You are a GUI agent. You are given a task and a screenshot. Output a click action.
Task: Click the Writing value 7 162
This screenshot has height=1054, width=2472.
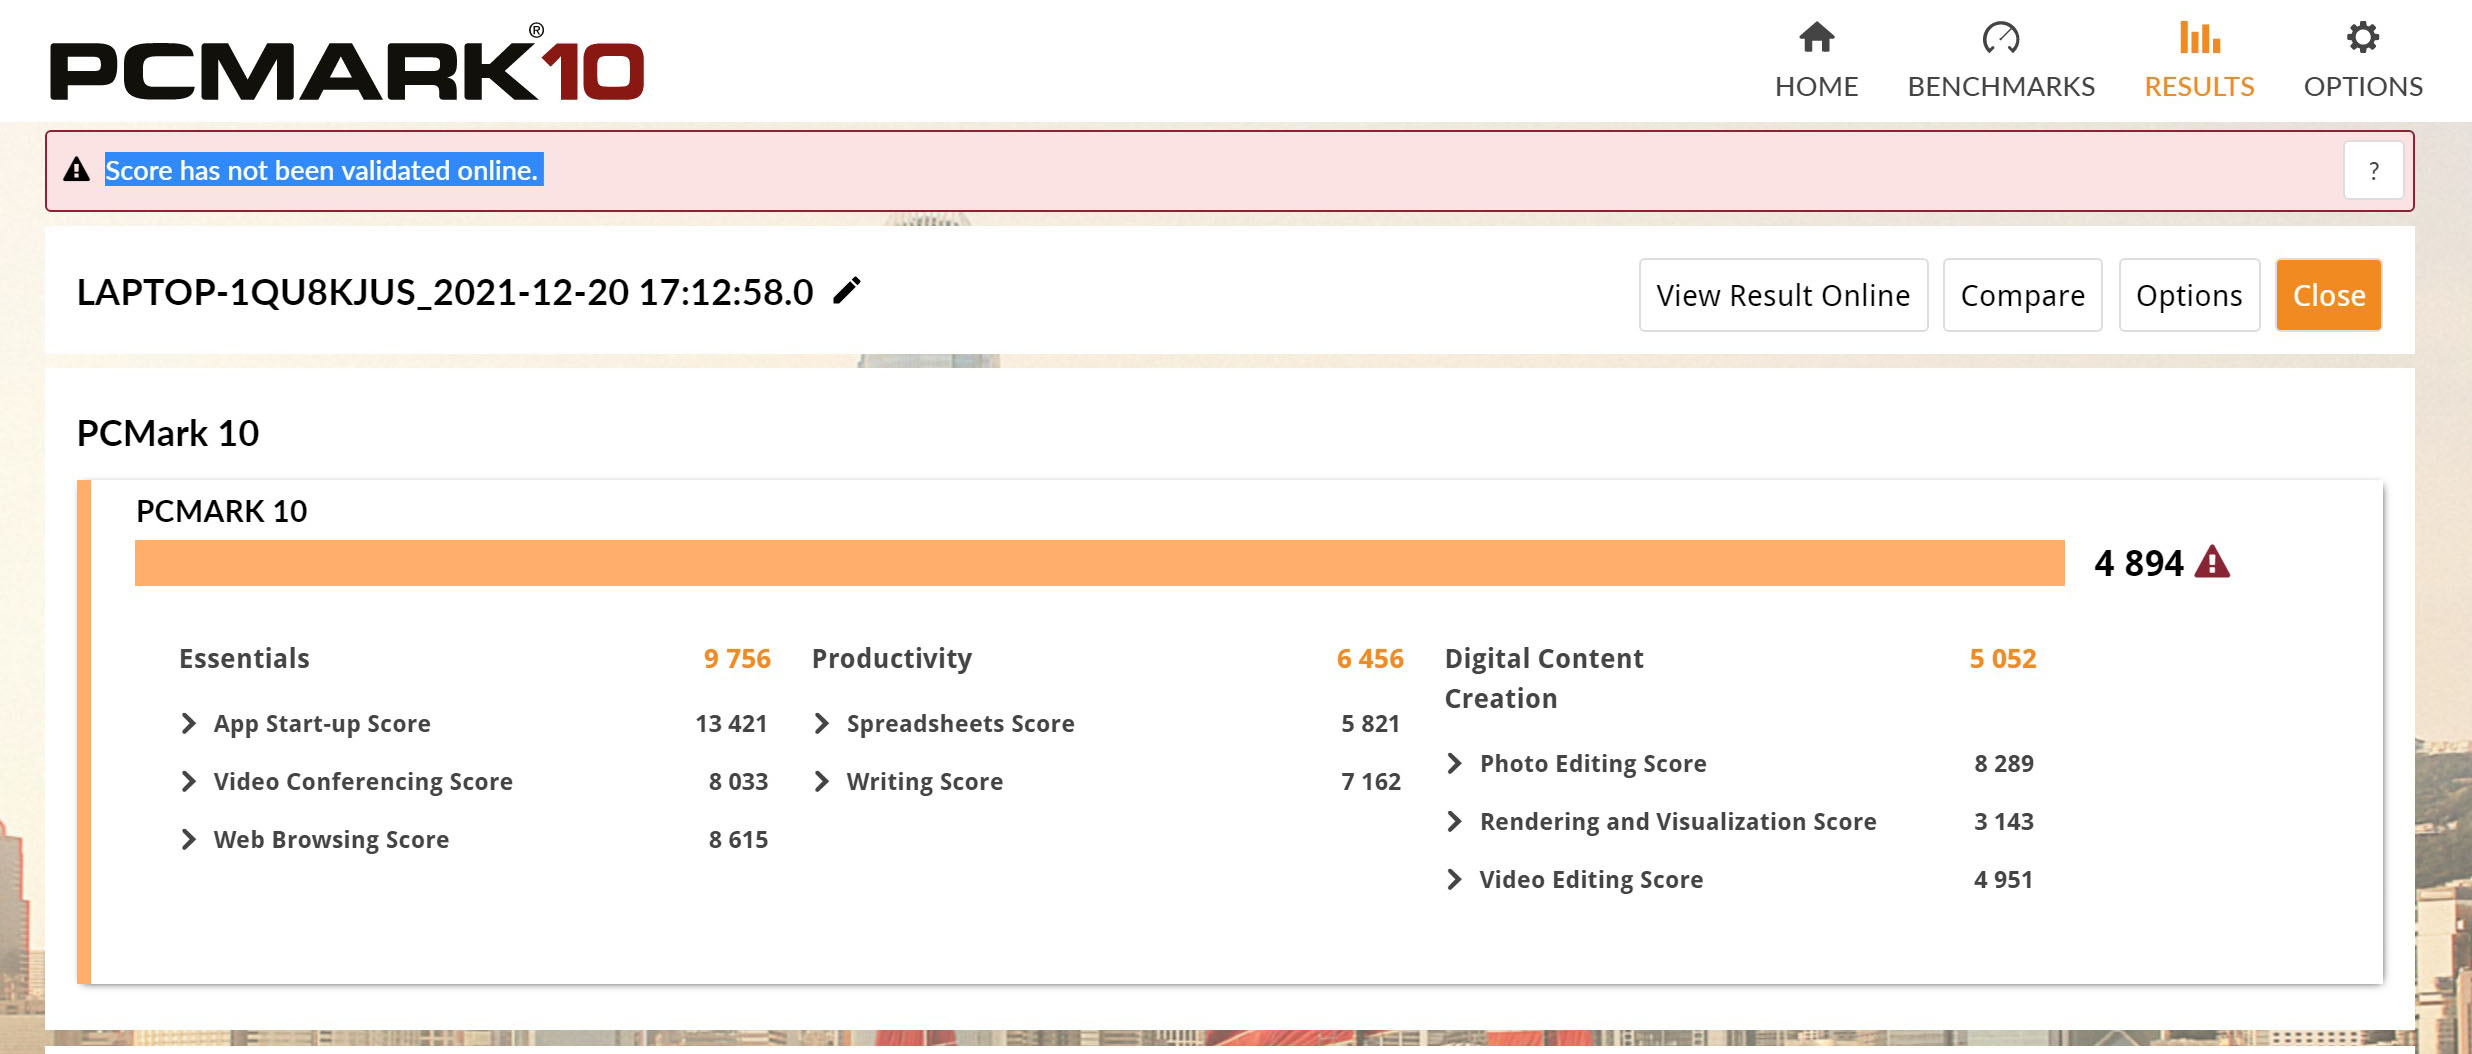coord(1371,781)
